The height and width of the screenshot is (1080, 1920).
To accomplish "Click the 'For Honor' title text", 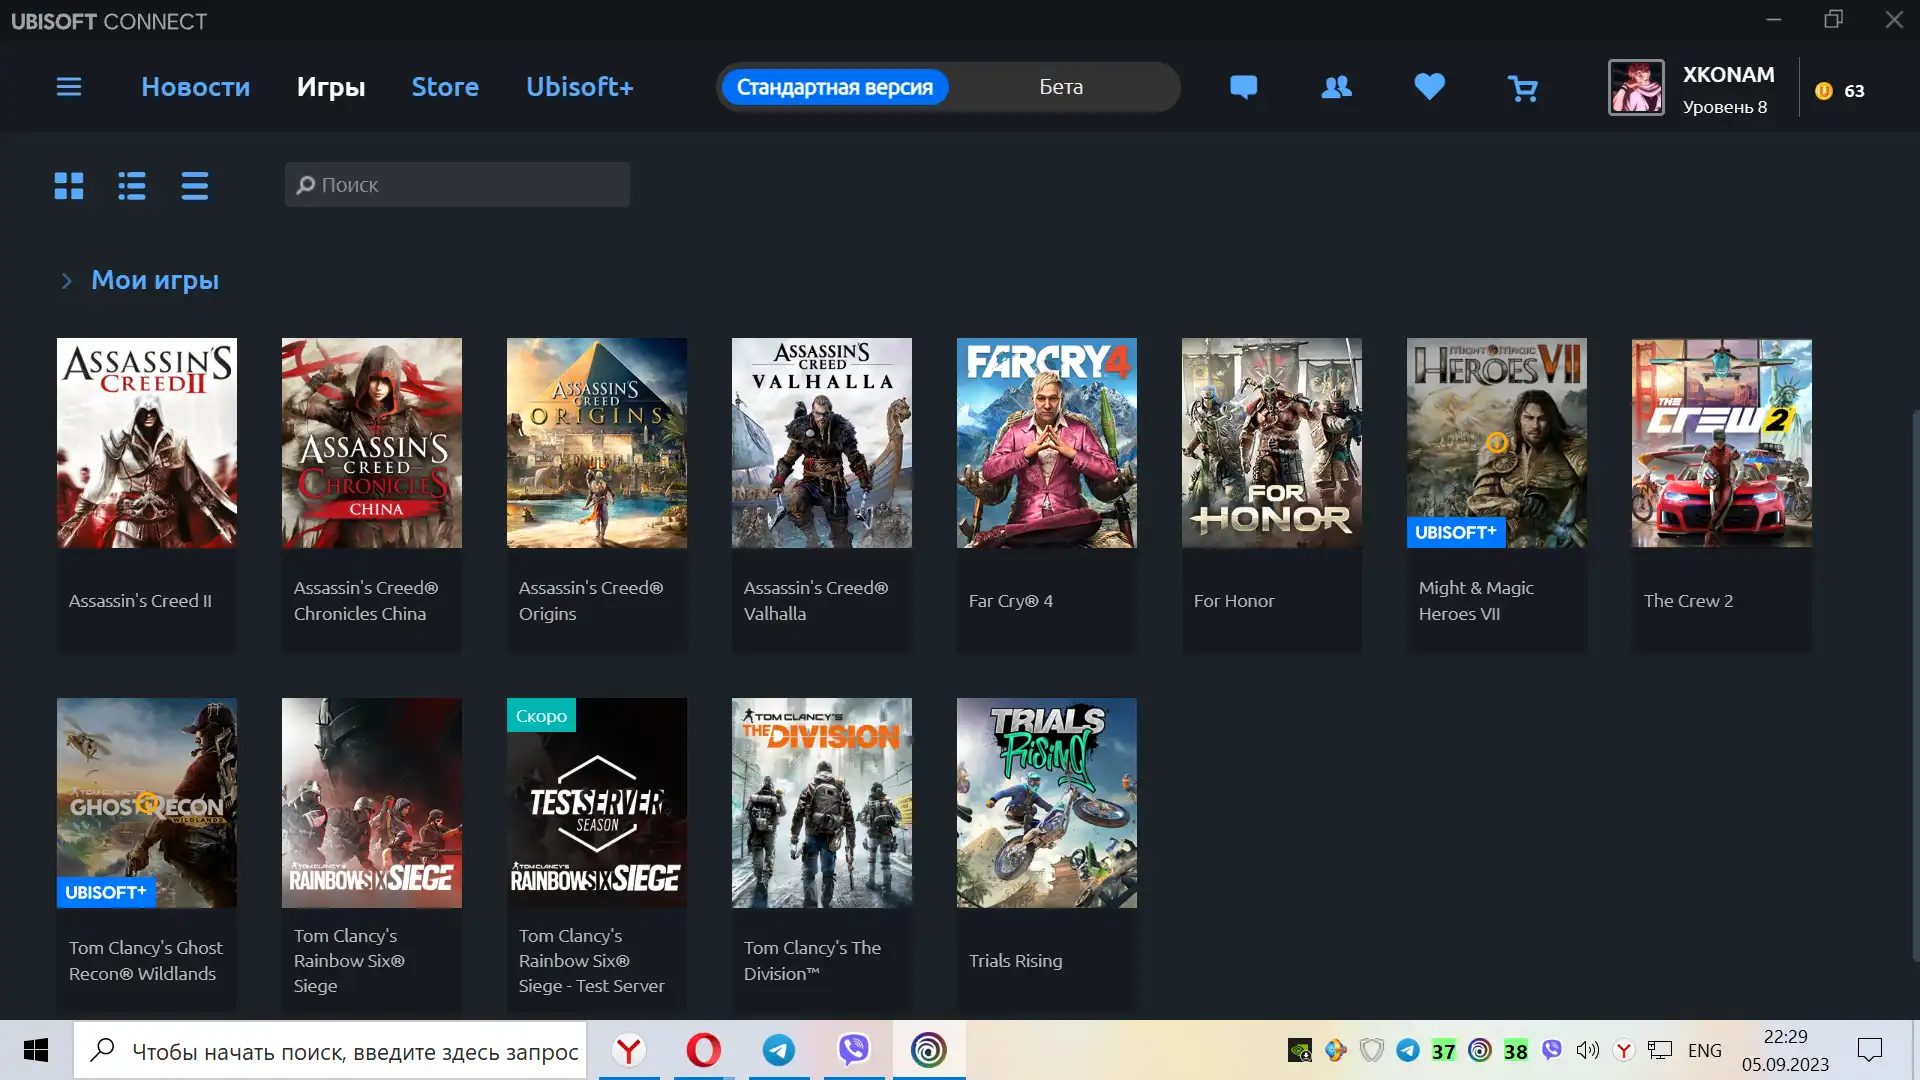I will pyautogui.click(x=1233, y=601).
